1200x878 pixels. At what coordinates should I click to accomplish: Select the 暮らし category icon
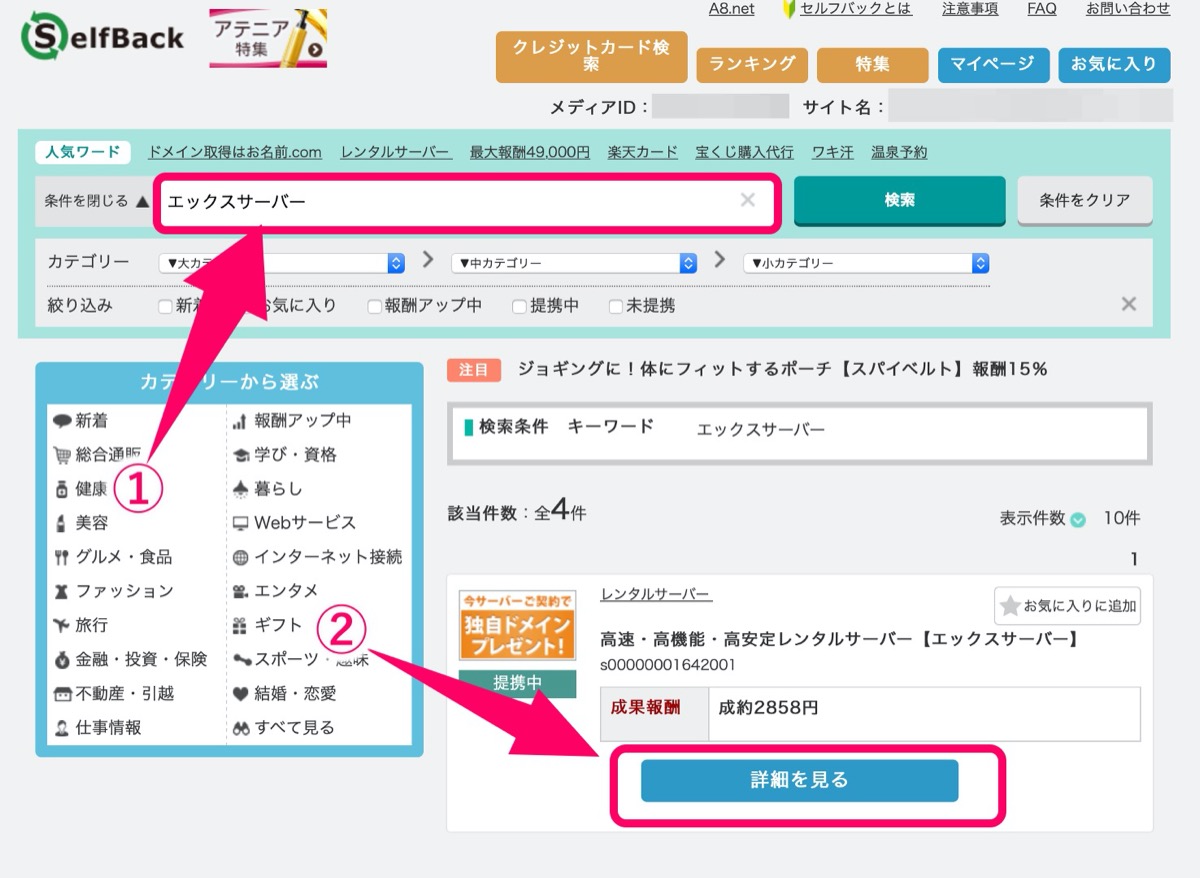coord(240,489)
